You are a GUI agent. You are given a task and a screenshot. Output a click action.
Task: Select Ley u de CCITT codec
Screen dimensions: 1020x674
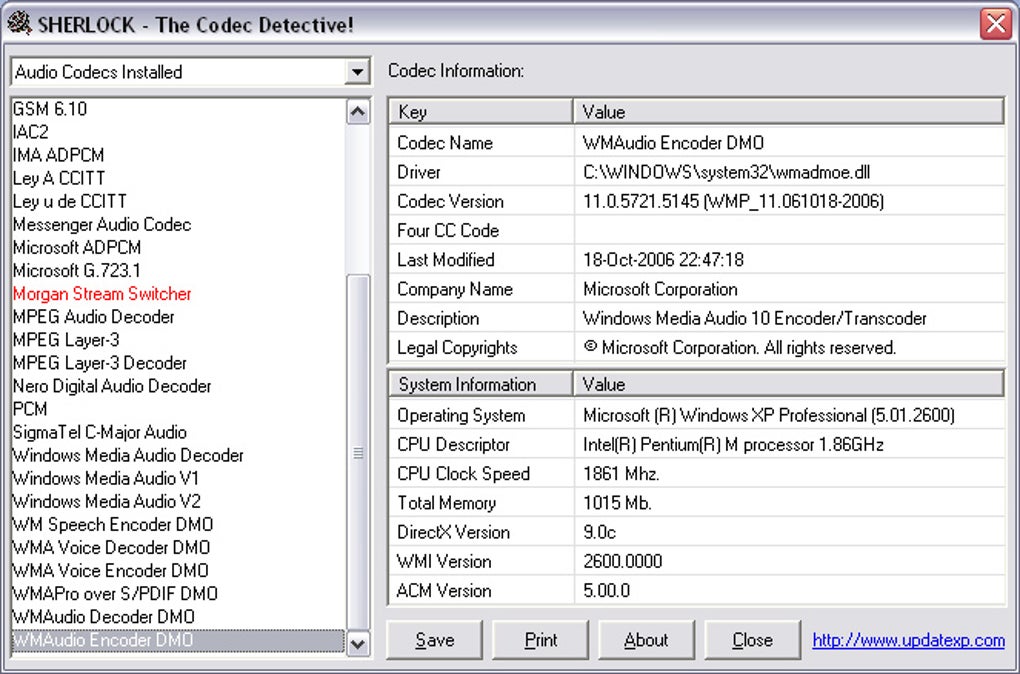click(70, 201)
